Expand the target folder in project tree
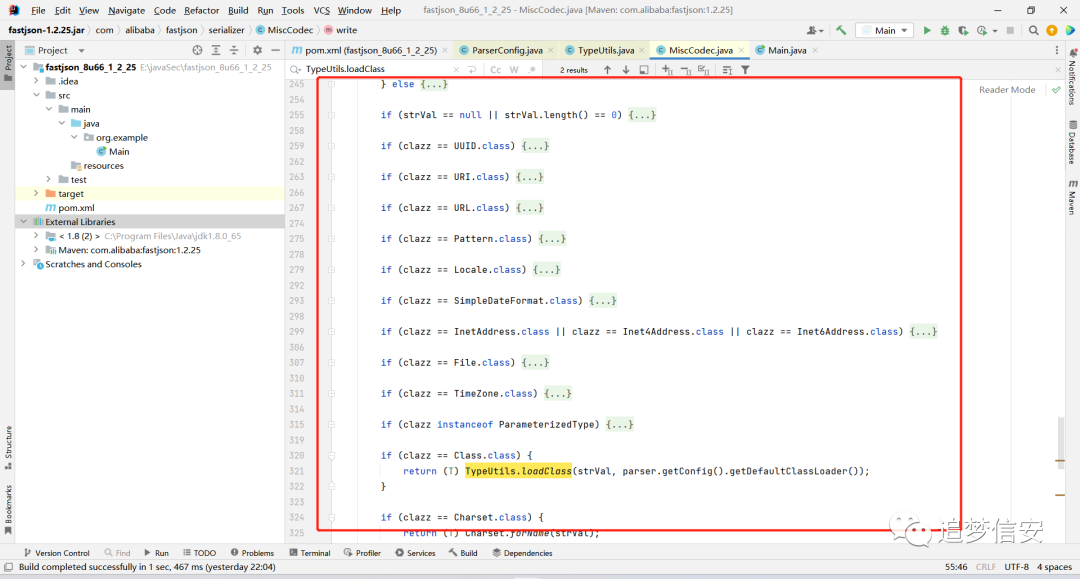 click(36, 193)
